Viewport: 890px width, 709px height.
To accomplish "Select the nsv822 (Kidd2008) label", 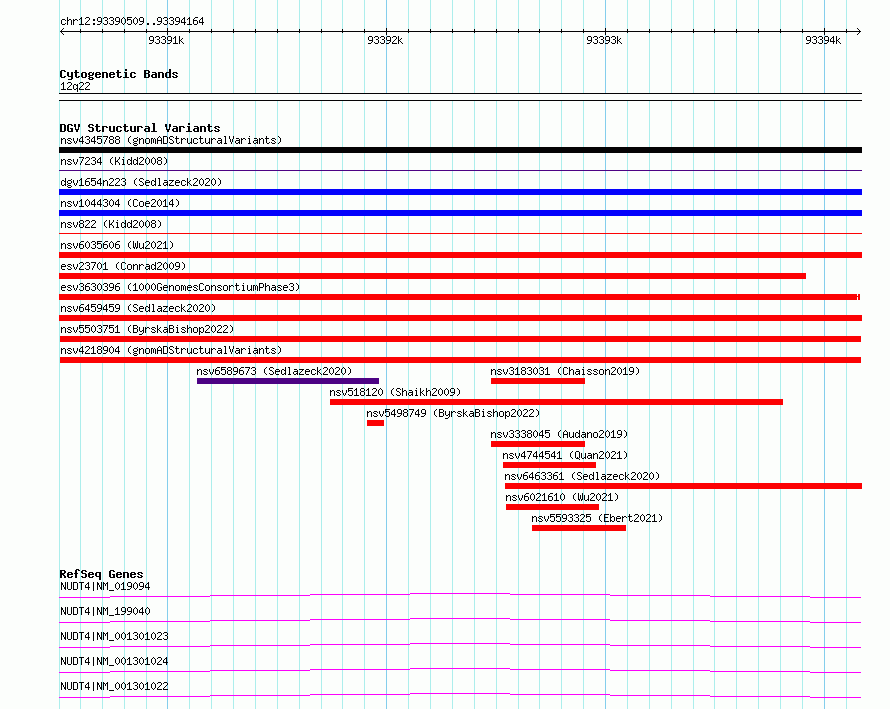I will pyautogui.click(x=111, y=224).
